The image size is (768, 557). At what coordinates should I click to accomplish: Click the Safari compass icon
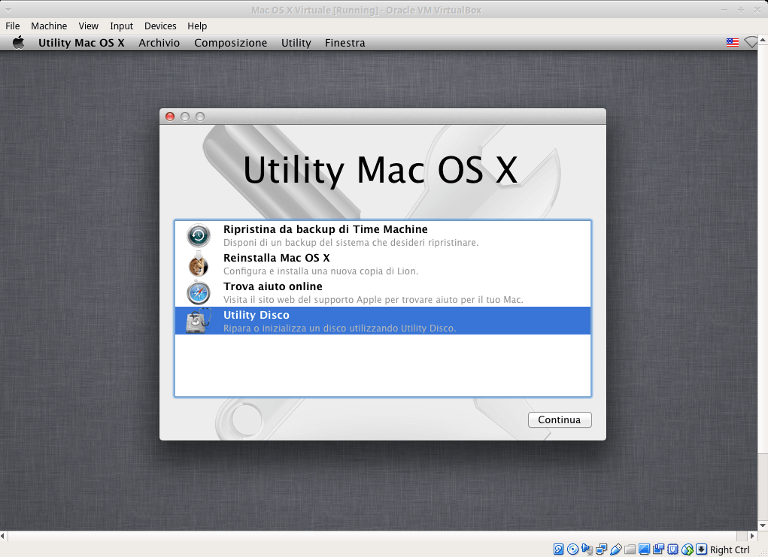coord(198,292)
